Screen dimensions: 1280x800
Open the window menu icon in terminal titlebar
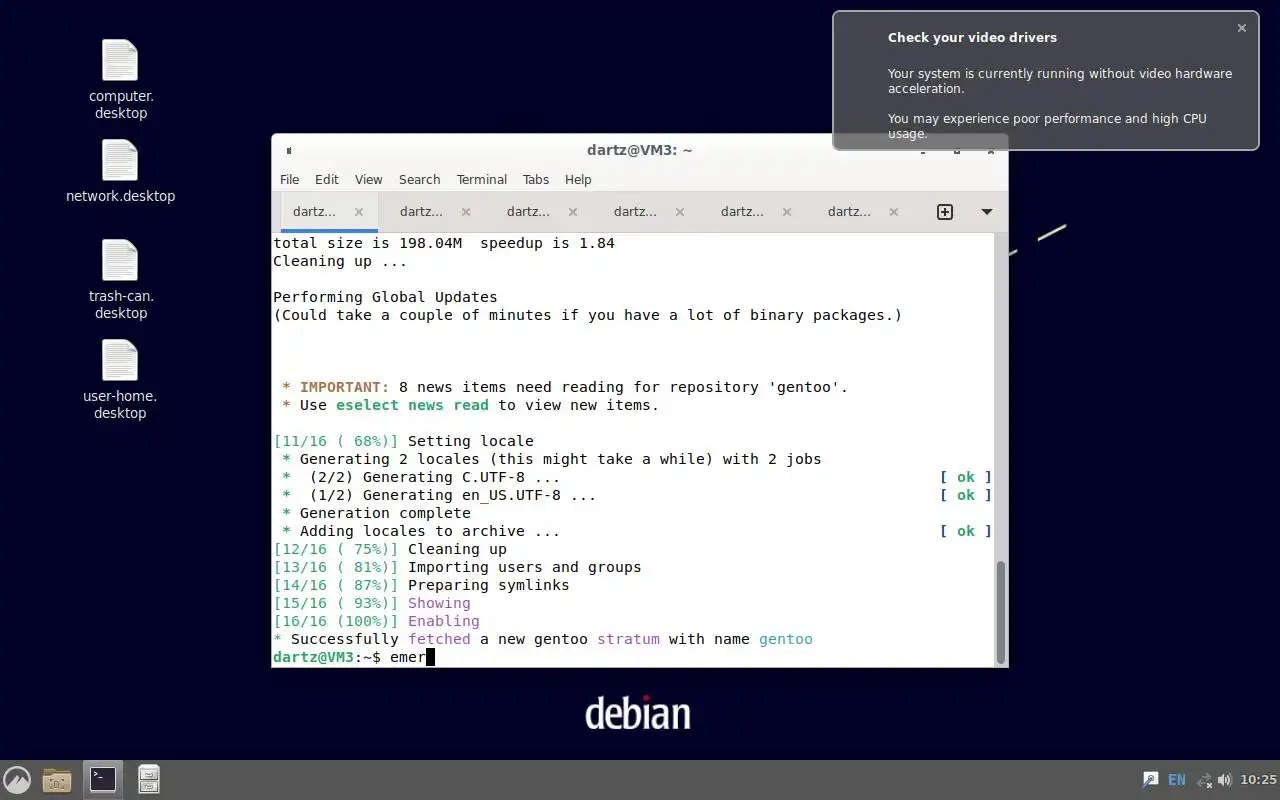click(288, 150)
